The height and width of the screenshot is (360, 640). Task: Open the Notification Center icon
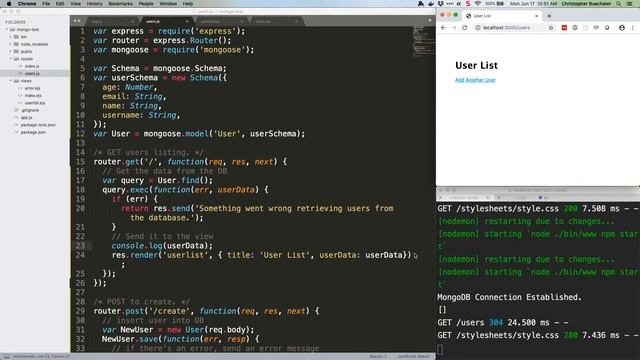pyautogui.click(x=630, y=4)
